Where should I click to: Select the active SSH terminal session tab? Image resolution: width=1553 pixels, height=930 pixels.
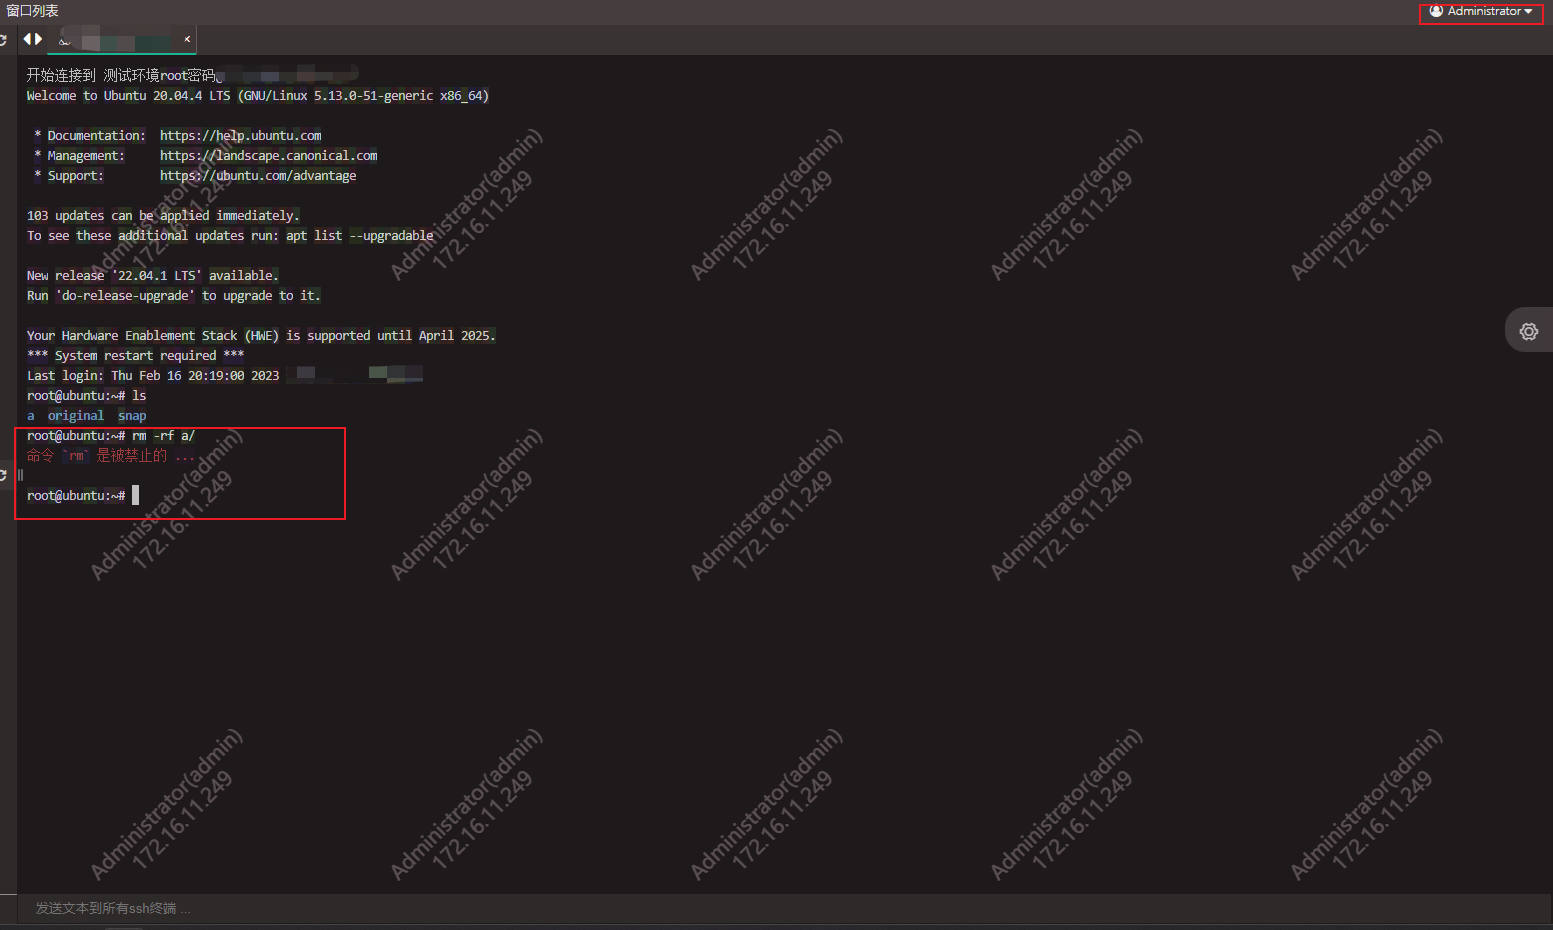120,39
